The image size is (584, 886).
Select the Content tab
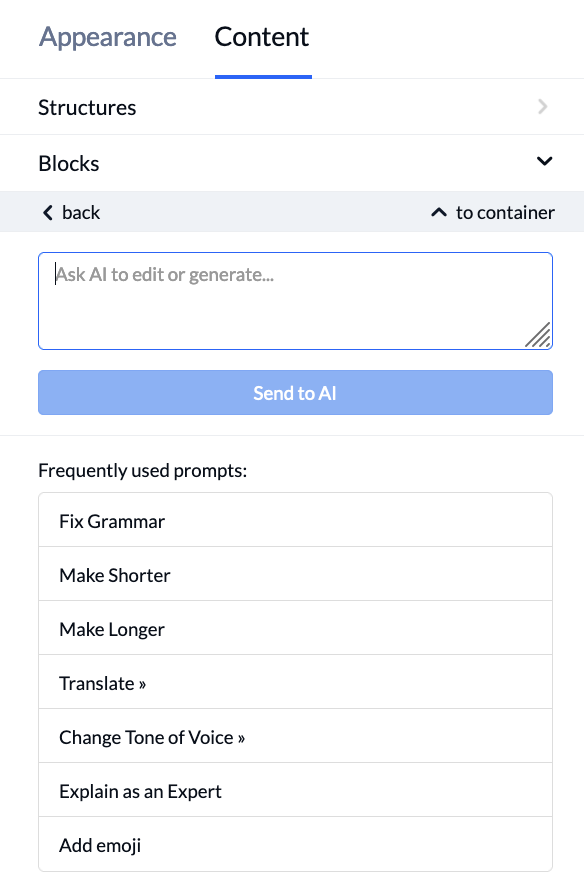[261, 37]
